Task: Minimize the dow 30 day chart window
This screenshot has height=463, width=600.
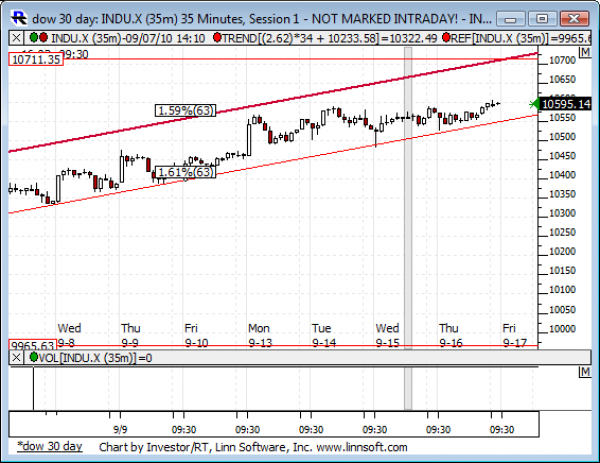Action: [511, 18]
